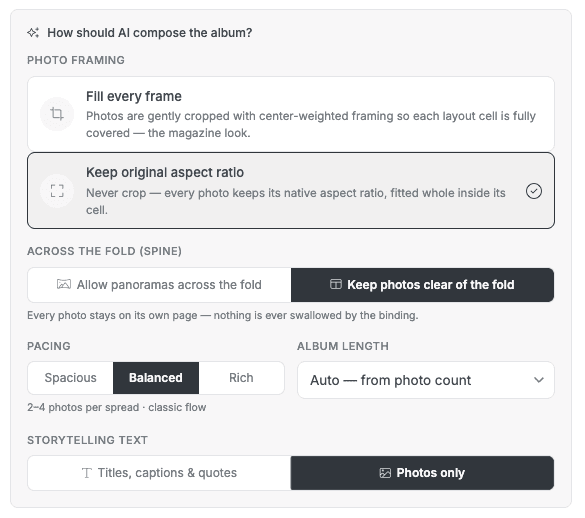
Task: Click the checkmark circle on Keep original aspect ratio
Action: 534,191
